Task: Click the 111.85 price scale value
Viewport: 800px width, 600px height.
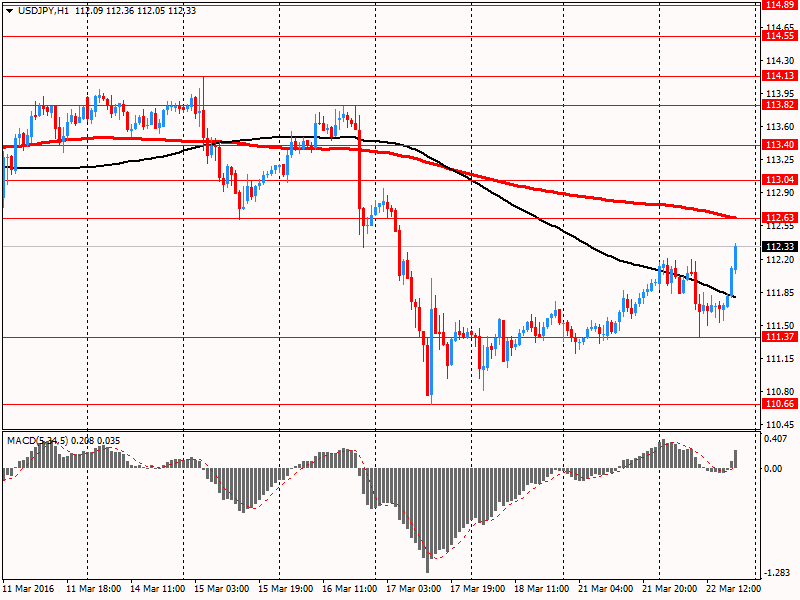Action: point(780,293)
